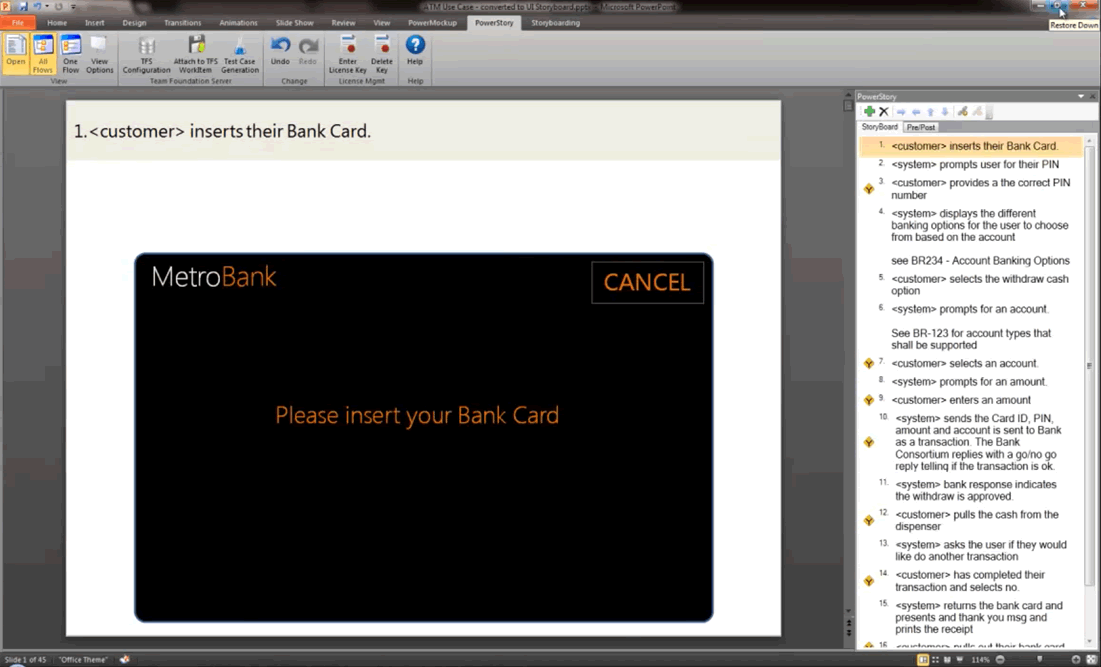Viewport: 1101px width, 667px height.
Task: Click the zoom slider handle
Action: [1040, 660]
